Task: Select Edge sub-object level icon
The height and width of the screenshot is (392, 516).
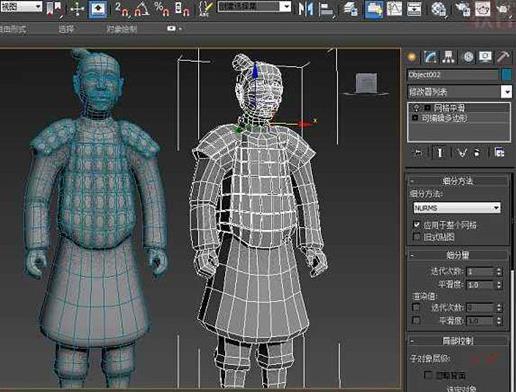Action: pyautogui.click(x=491, y=358)
